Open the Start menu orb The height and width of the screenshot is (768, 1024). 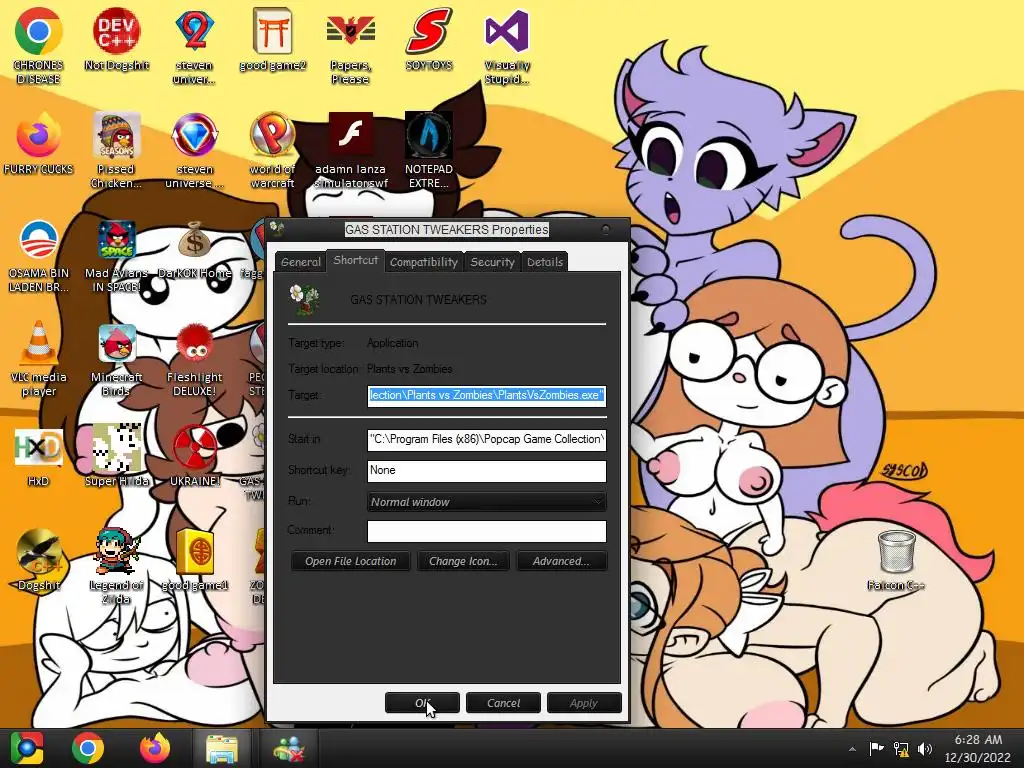26,748
